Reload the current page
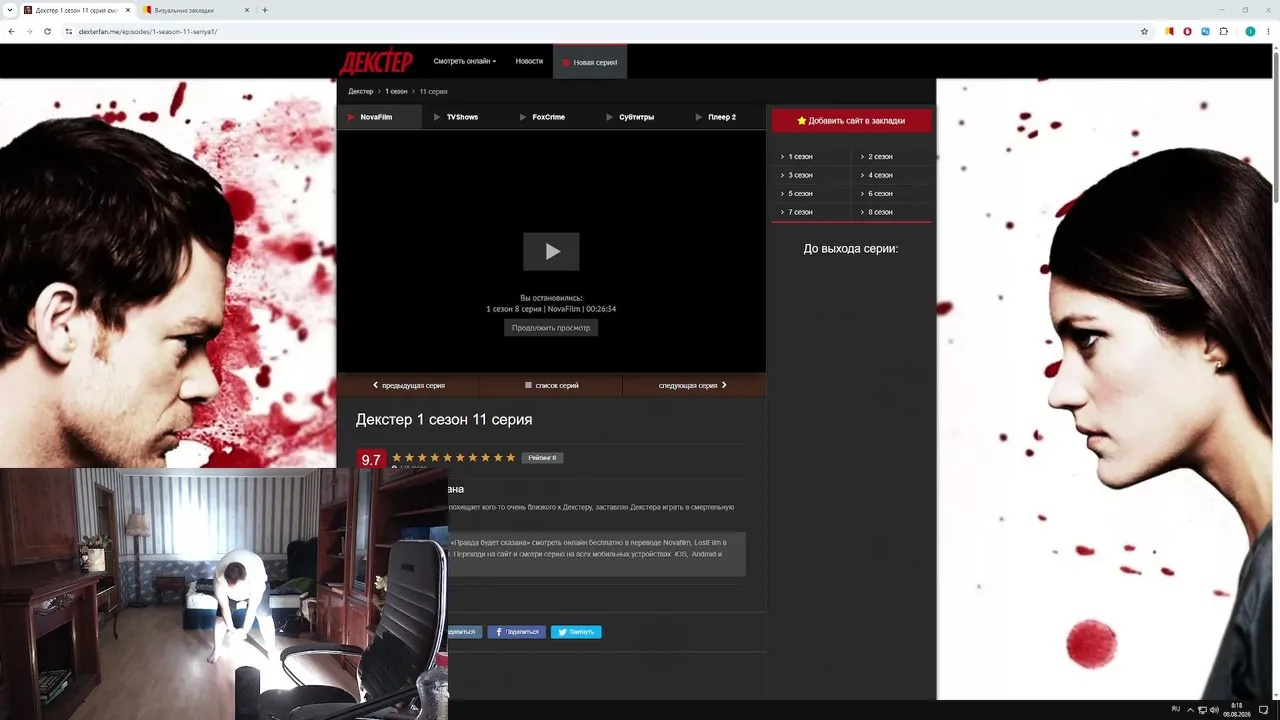 point(47,31)
